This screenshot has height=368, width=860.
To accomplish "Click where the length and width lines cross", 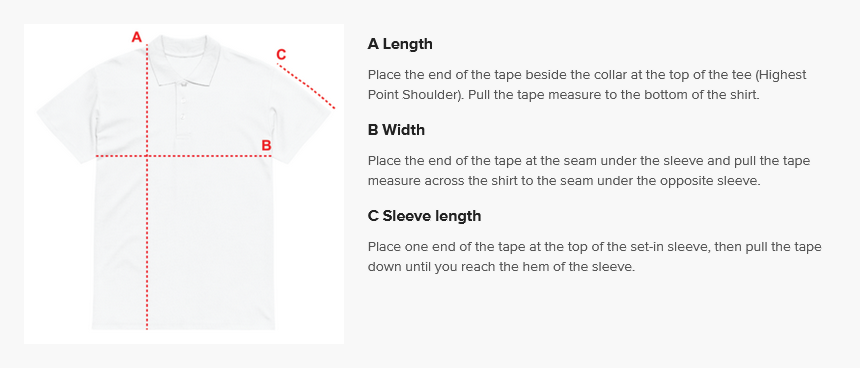I will pyautogui.click(x=147, y=156).
